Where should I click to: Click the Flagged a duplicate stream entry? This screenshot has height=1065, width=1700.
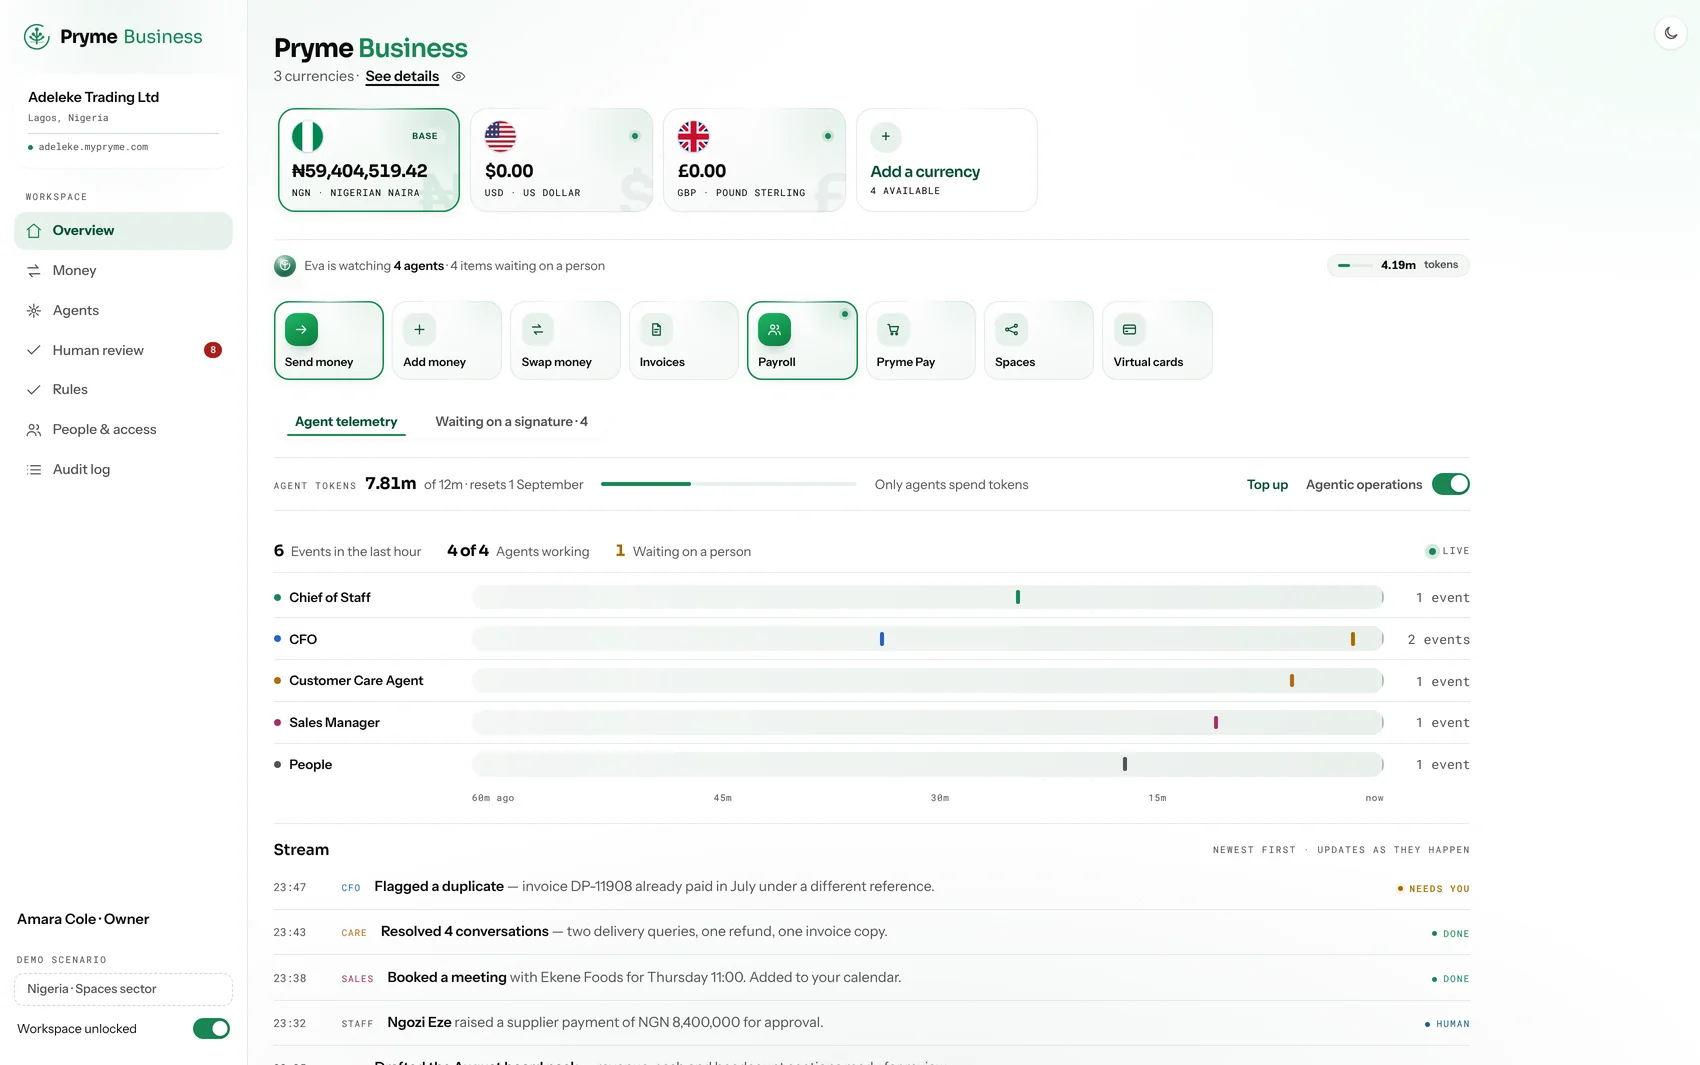[x=871, y=887]
